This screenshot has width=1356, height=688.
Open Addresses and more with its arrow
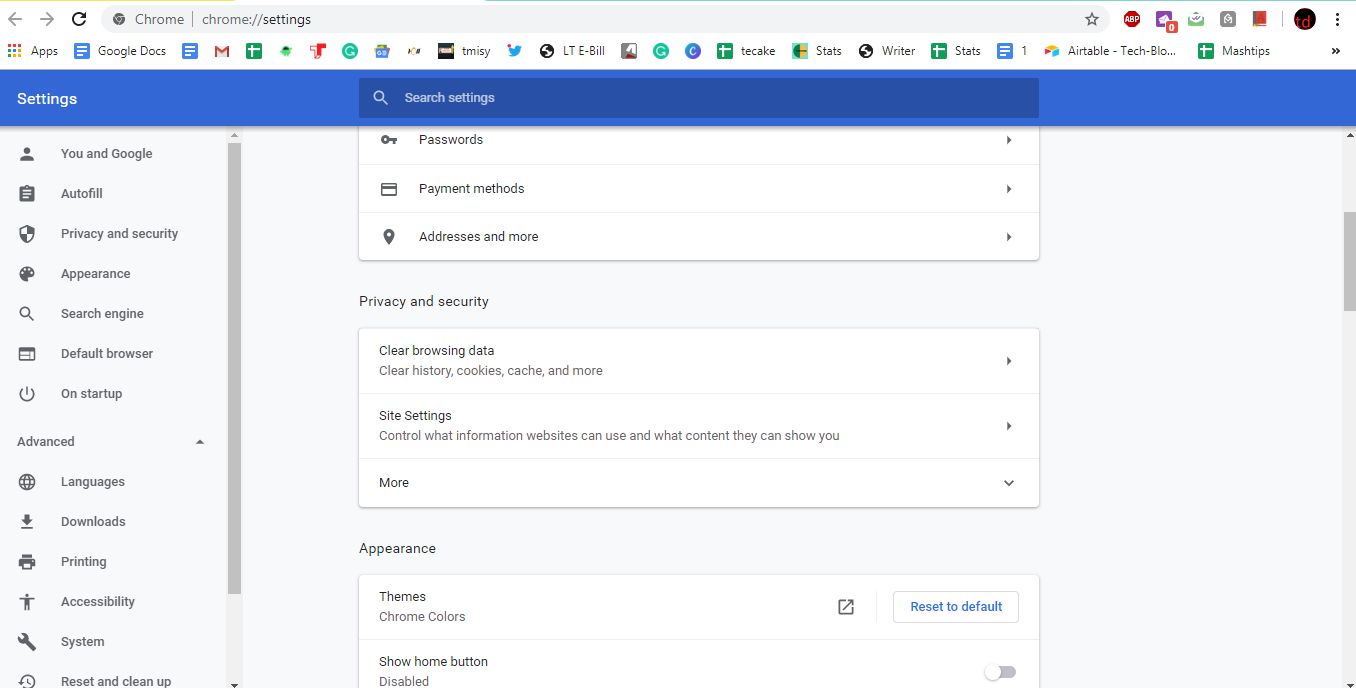click(1009, 237)
